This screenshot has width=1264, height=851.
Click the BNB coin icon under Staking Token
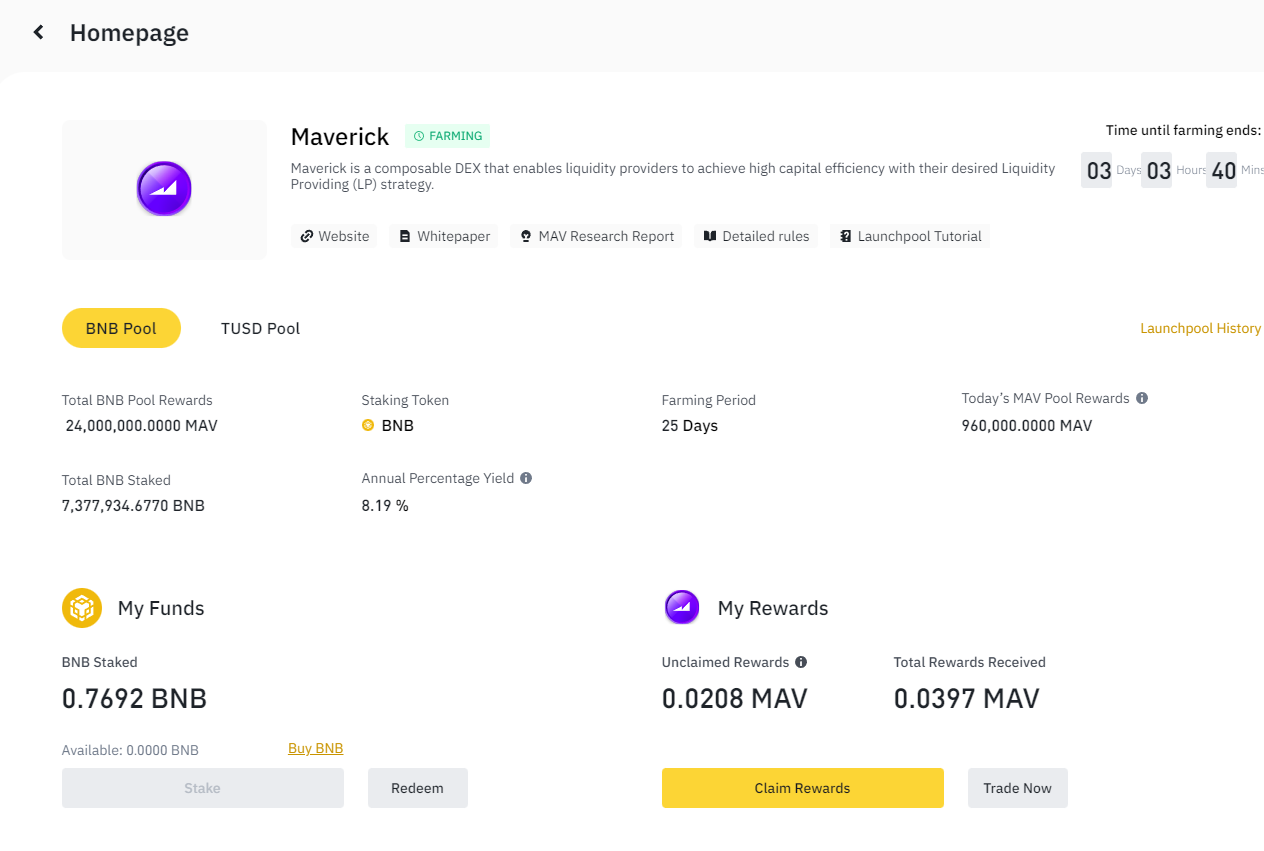368,425
